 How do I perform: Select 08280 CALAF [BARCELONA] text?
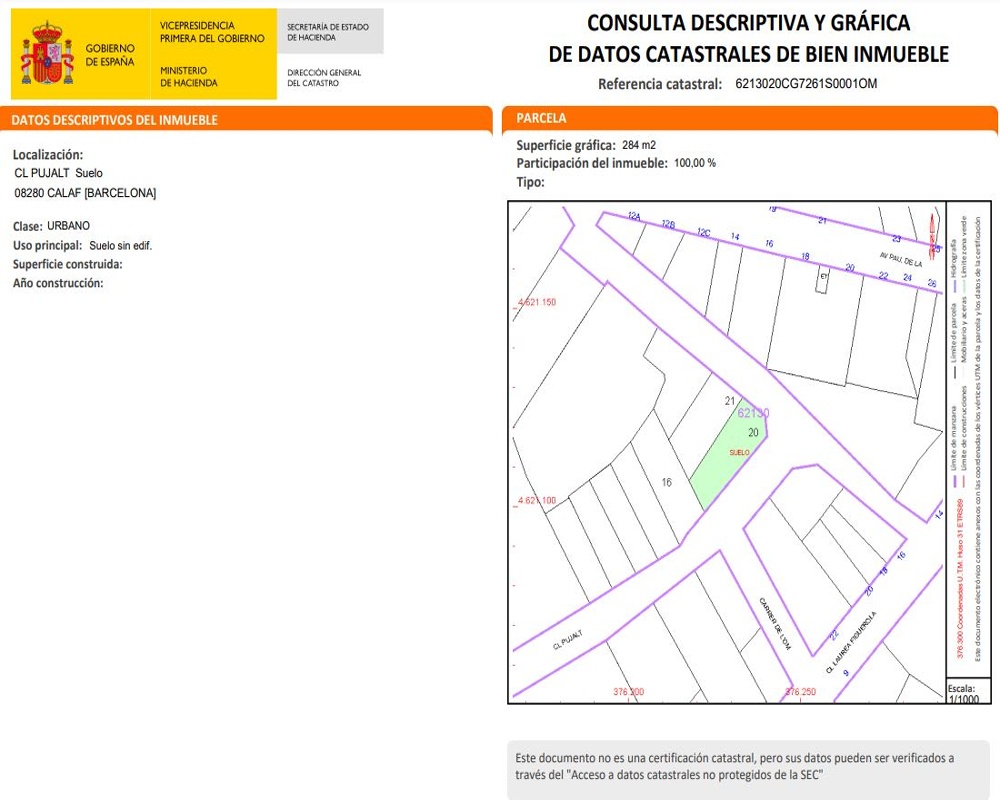click(x=85, y=193)
